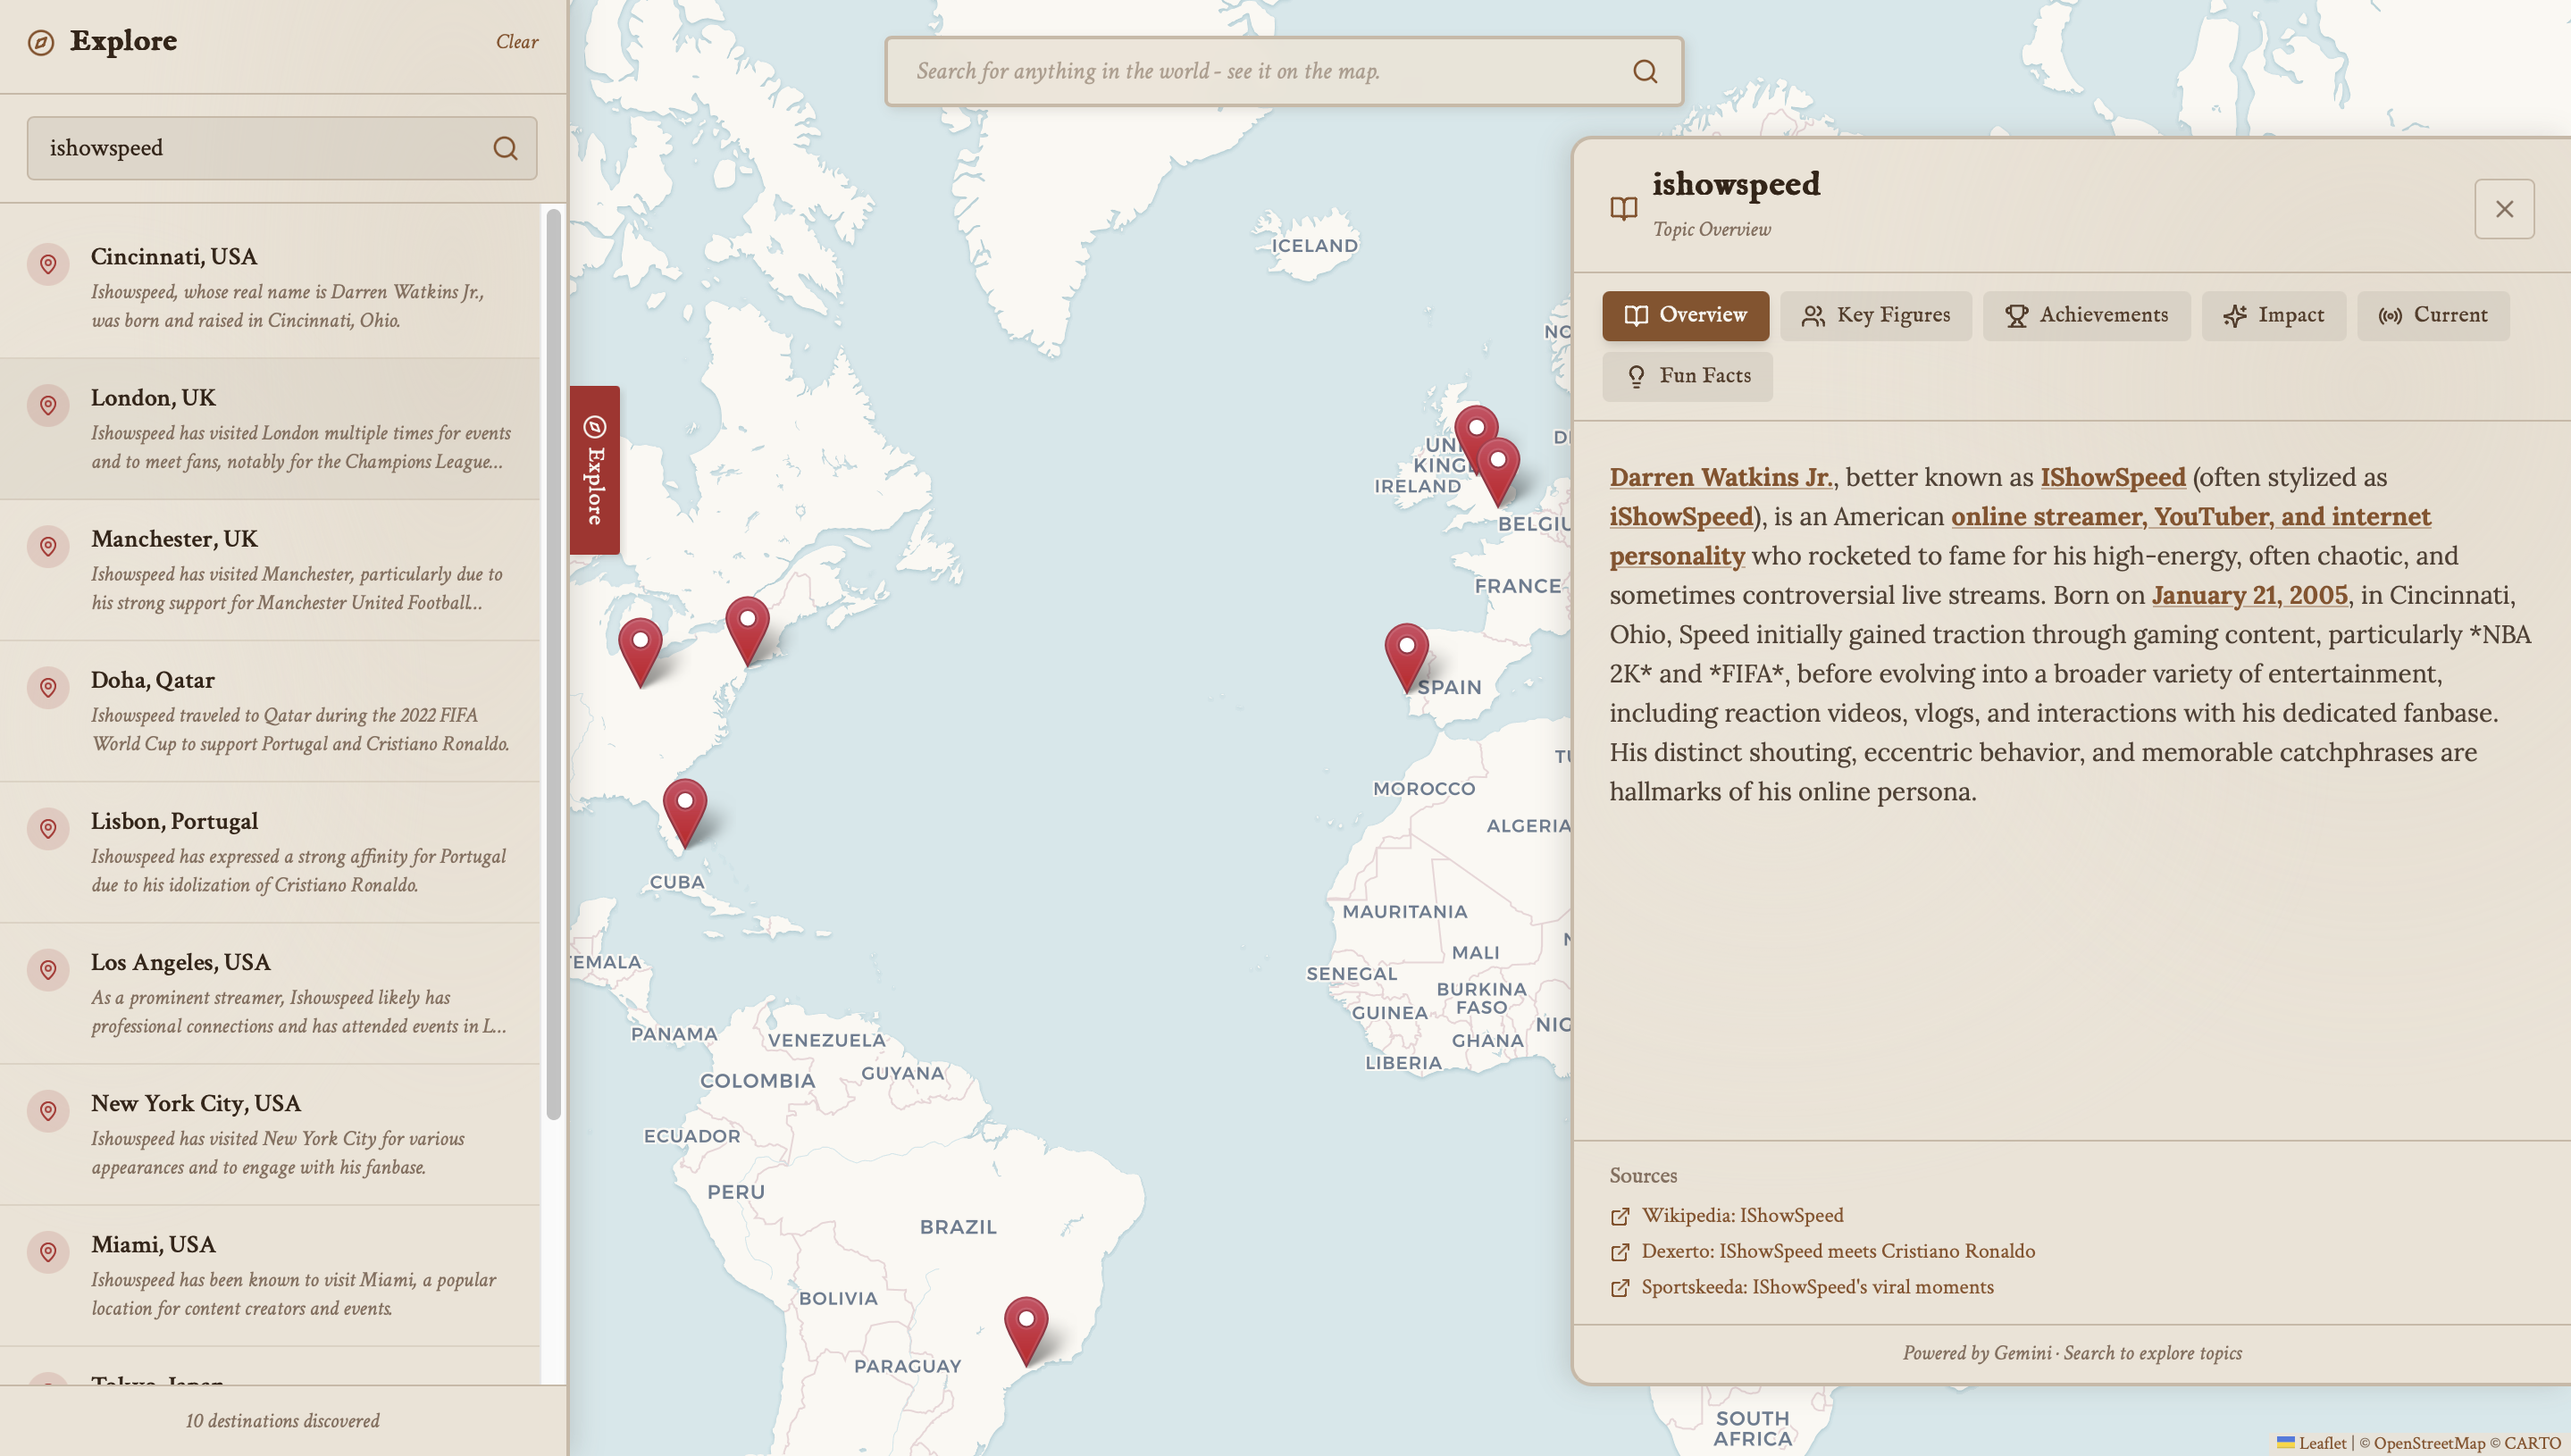
Task: Switch to the Key Figures tab
Action: coord(1875,316)
